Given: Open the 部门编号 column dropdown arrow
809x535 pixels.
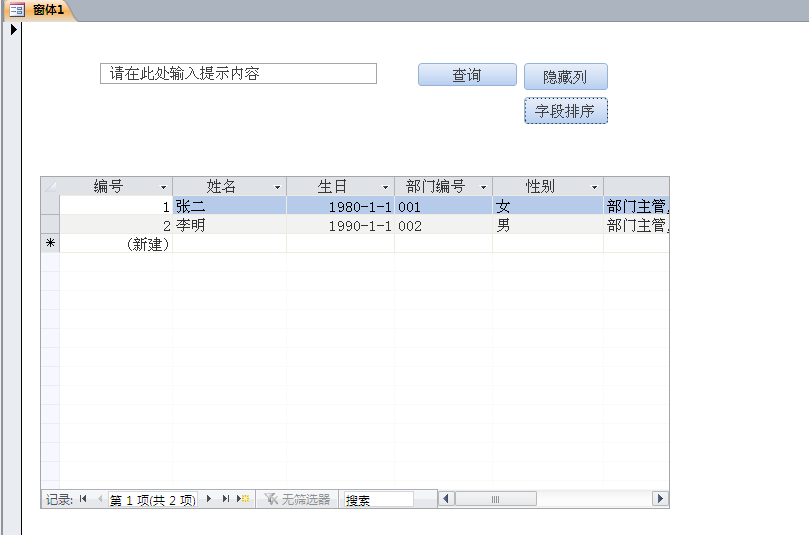Looking at the screenshot, I should click(x=483, y=187).
